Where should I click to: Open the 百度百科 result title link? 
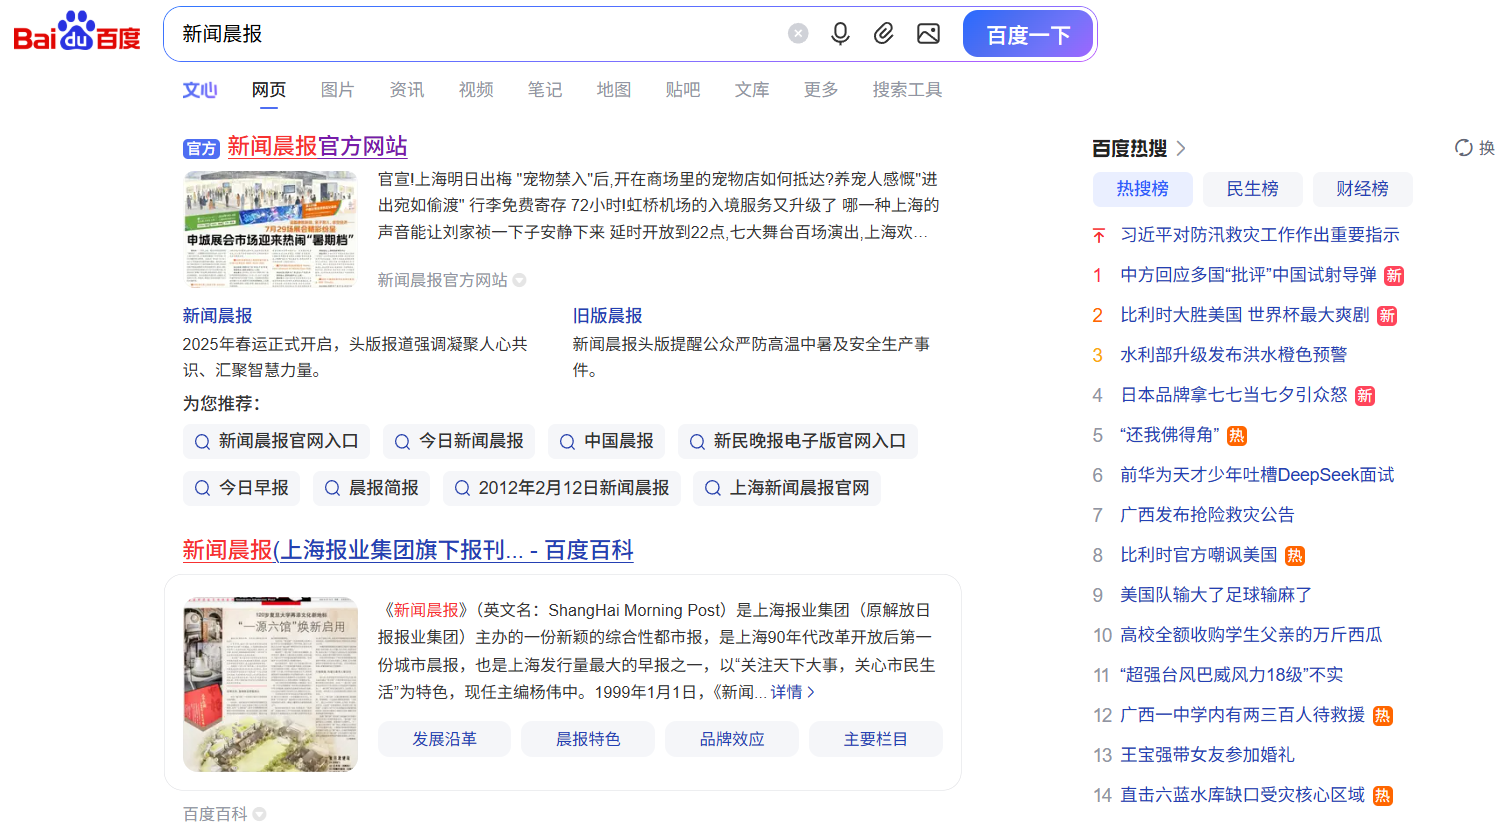click(408, 550)
